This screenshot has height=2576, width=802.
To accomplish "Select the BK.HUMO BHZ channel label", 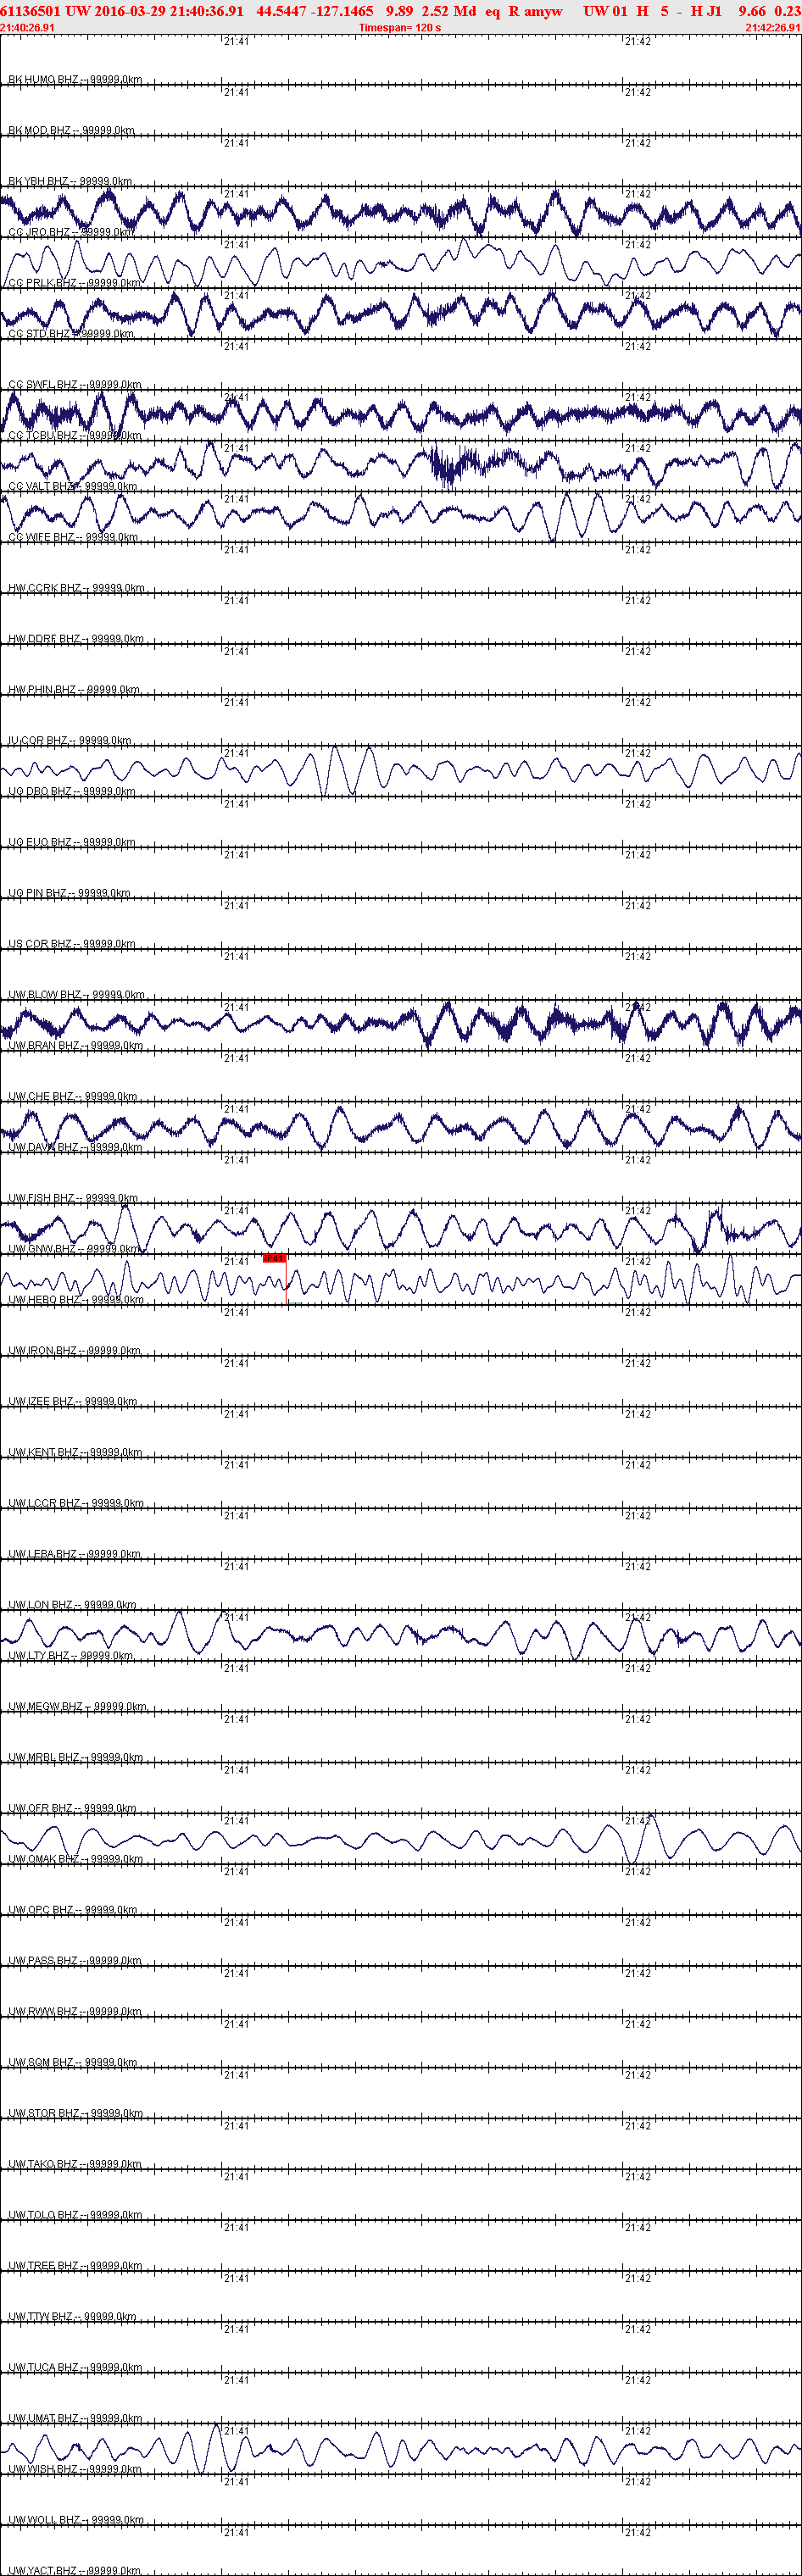I will (75, 79).
